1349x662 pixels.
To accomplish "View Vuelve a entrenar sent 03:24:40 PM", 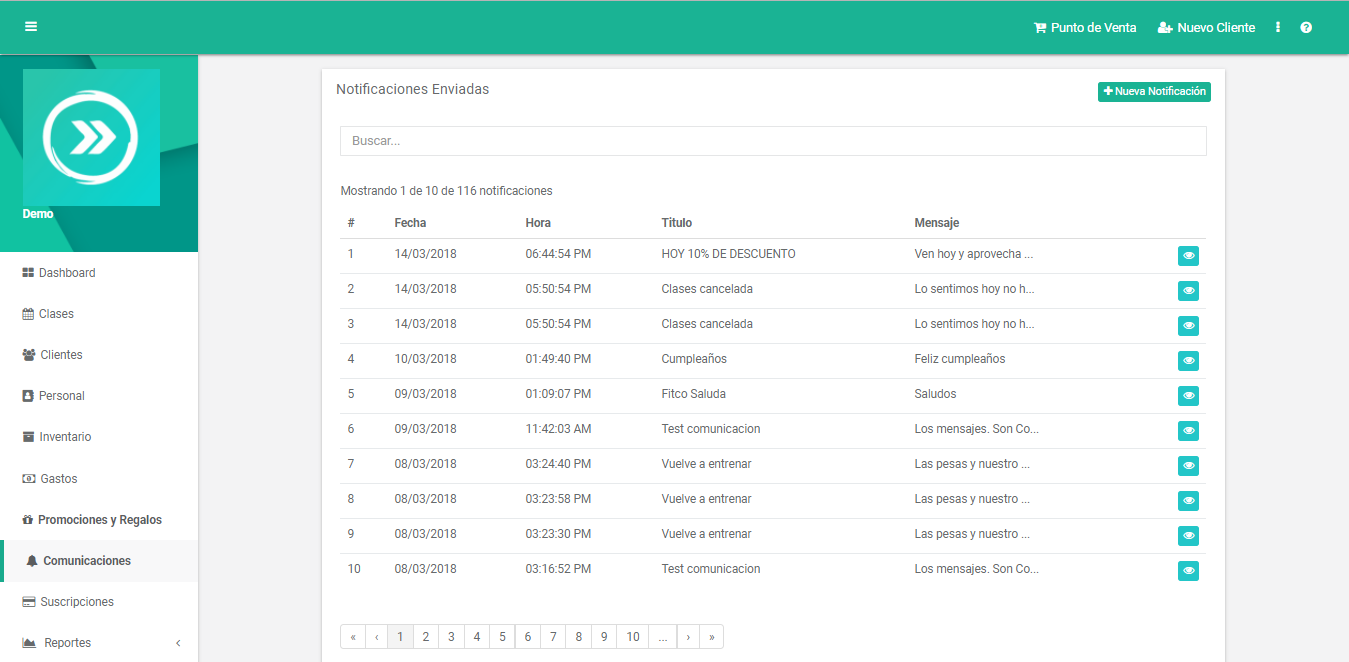I will click(x=1188, y=466).
